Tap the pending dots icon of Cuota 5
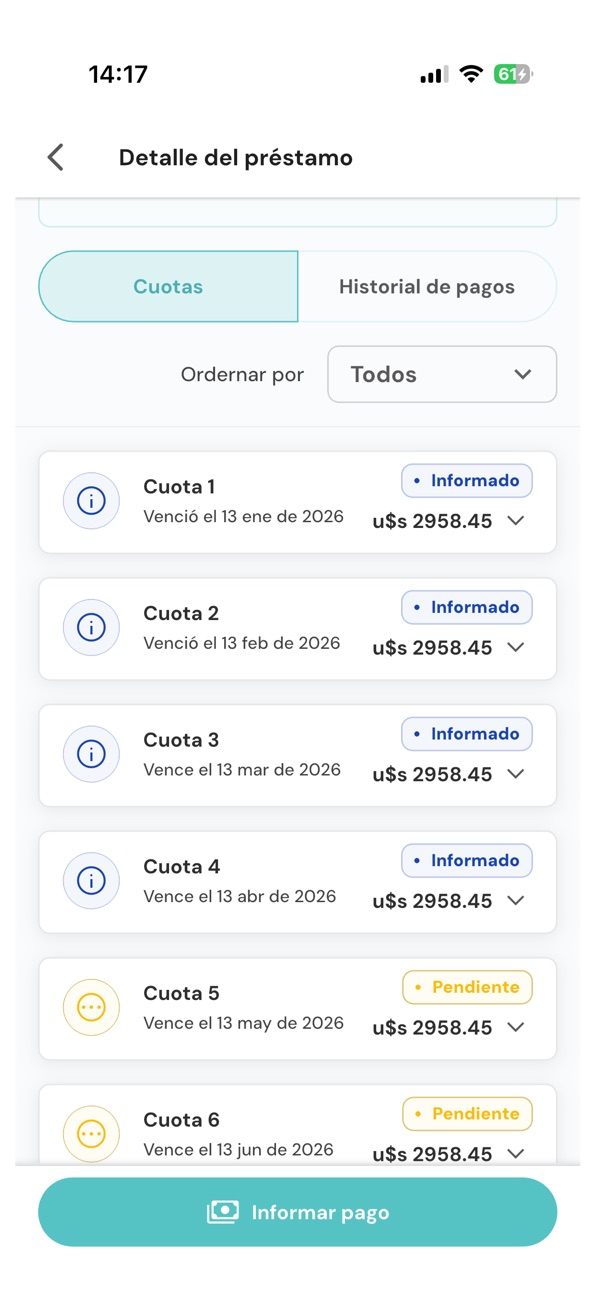The width and height of the screenshot is (596, 1290). tap(91, 1008)
